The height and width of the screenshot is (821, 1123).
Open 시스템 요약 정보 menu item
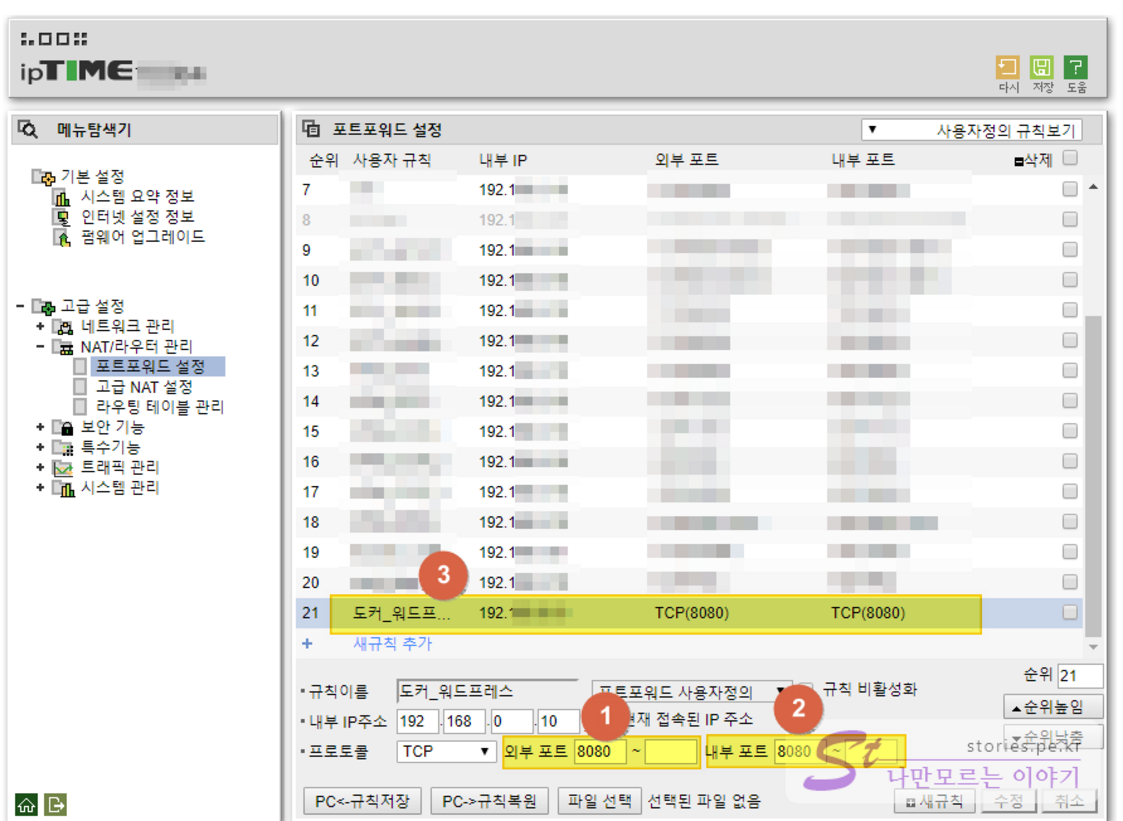137,196
